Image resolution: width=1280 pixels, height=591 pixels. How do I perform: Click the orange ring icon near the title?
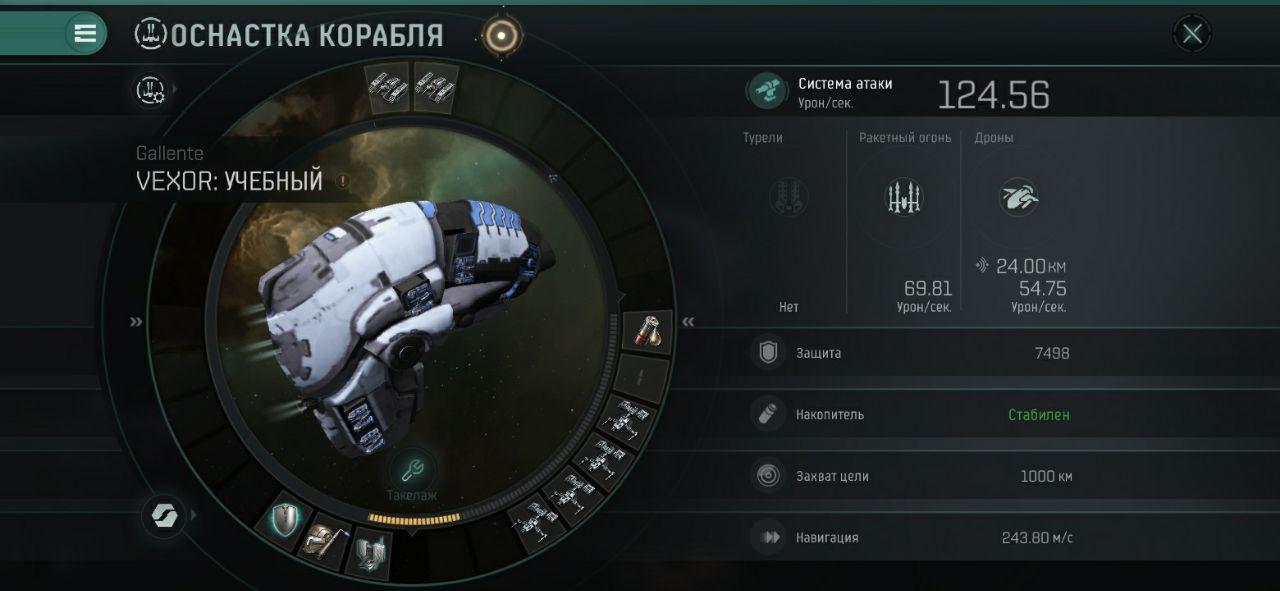pos(501,36)
